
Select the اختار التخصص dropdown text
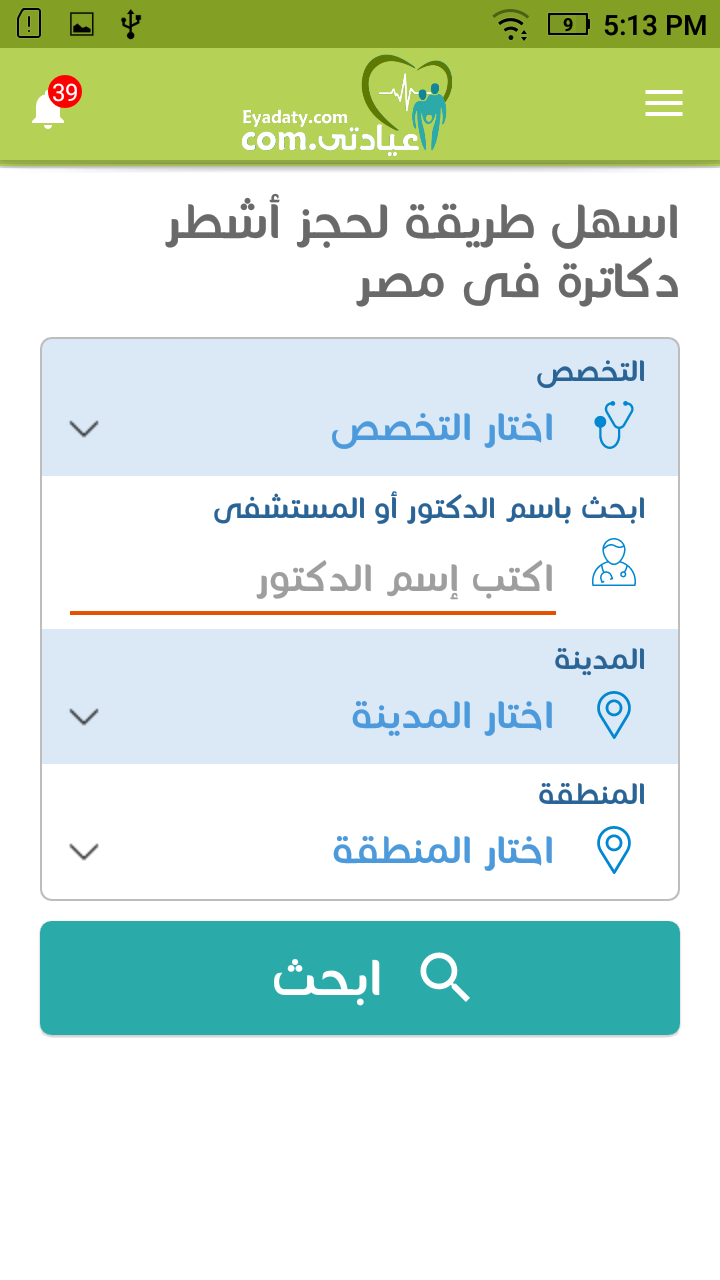442,430
